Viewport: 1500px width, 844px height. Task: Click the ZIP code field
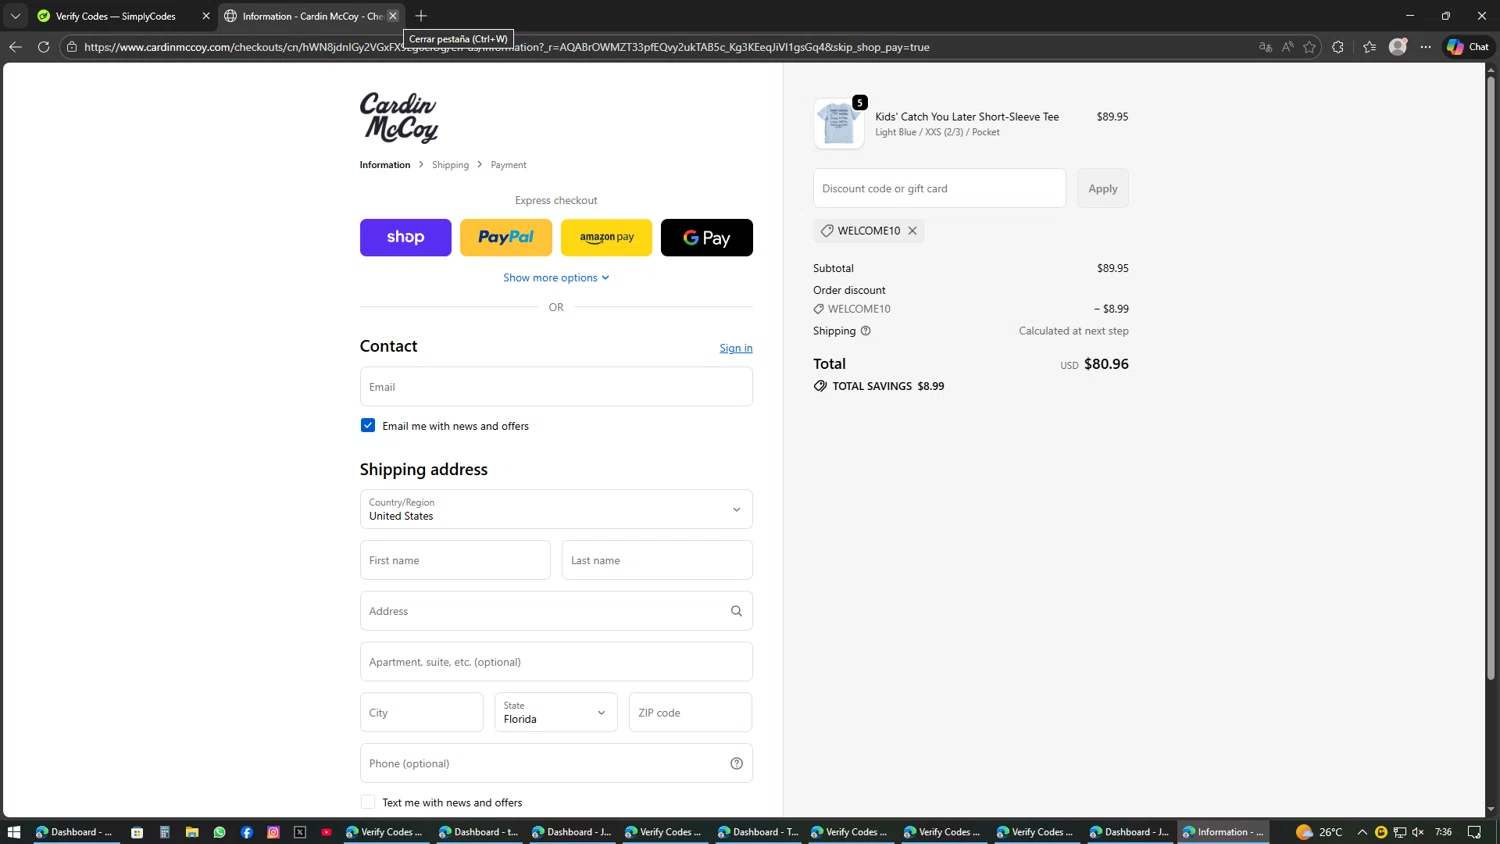690,713
